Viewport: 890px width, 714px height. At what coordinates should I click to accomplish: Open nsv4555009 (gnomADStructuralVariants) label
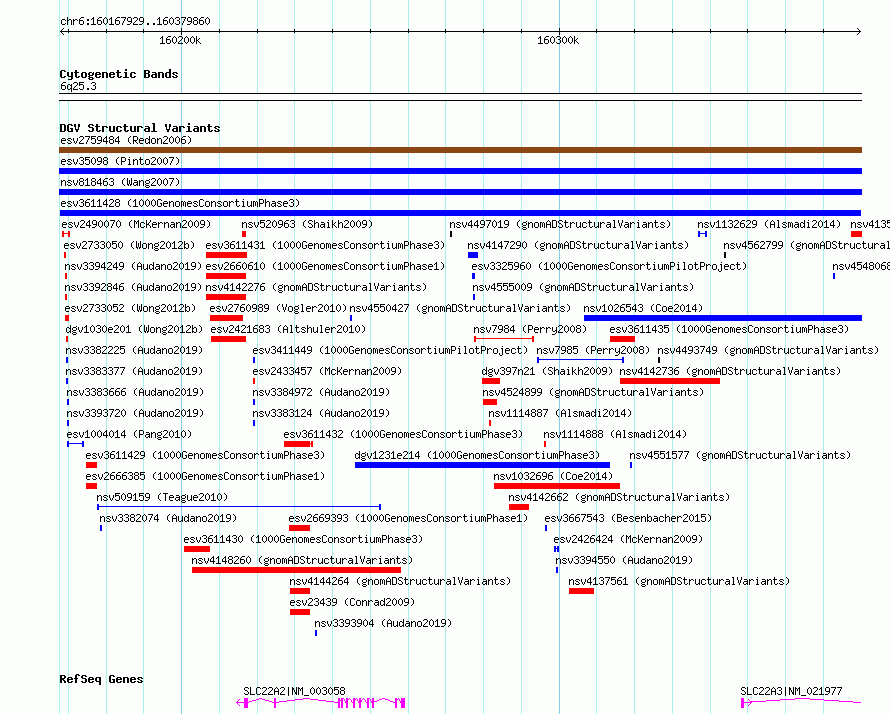(x=583, y=287)
